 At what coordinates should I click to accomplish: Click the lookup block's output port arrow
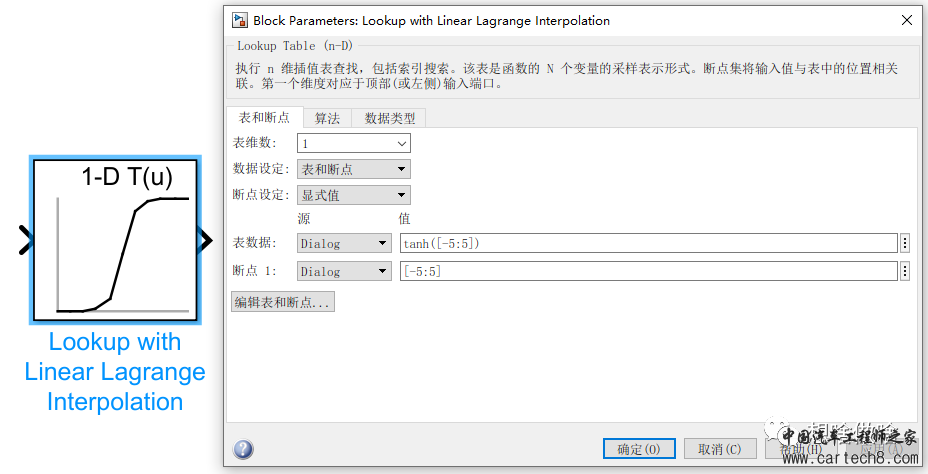pyautogui.click(x=205, y=240)
